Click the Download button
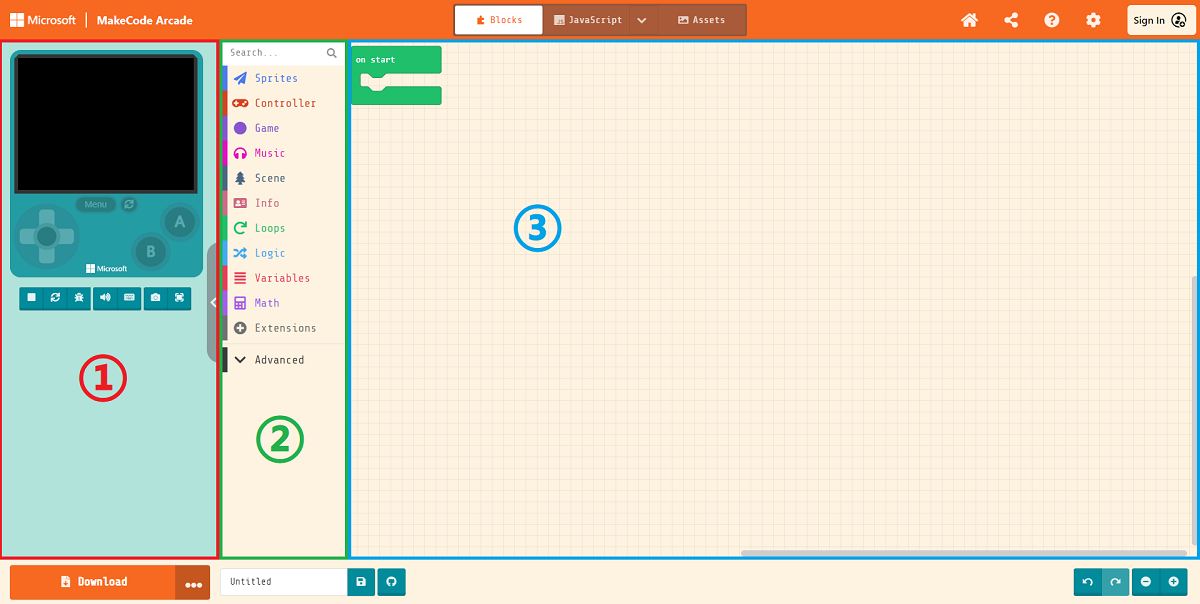 click(93, 582)
